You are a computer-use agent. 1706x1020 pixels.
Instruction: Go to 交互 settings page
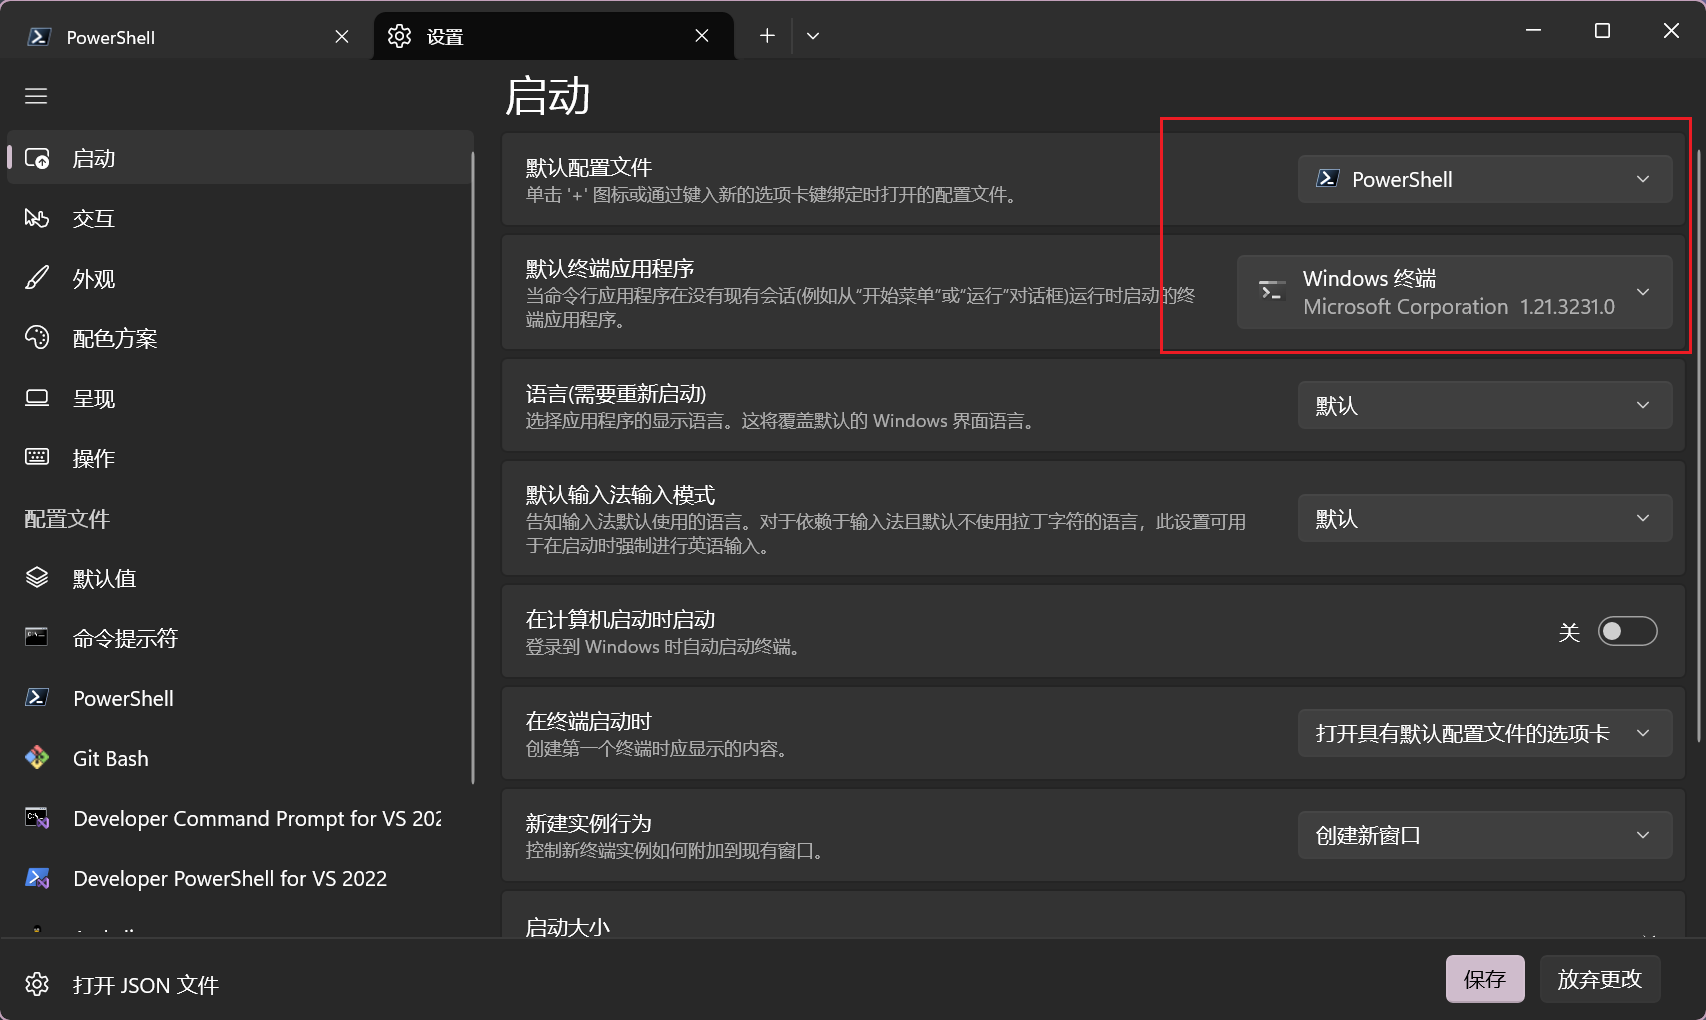tap(239, 218)
